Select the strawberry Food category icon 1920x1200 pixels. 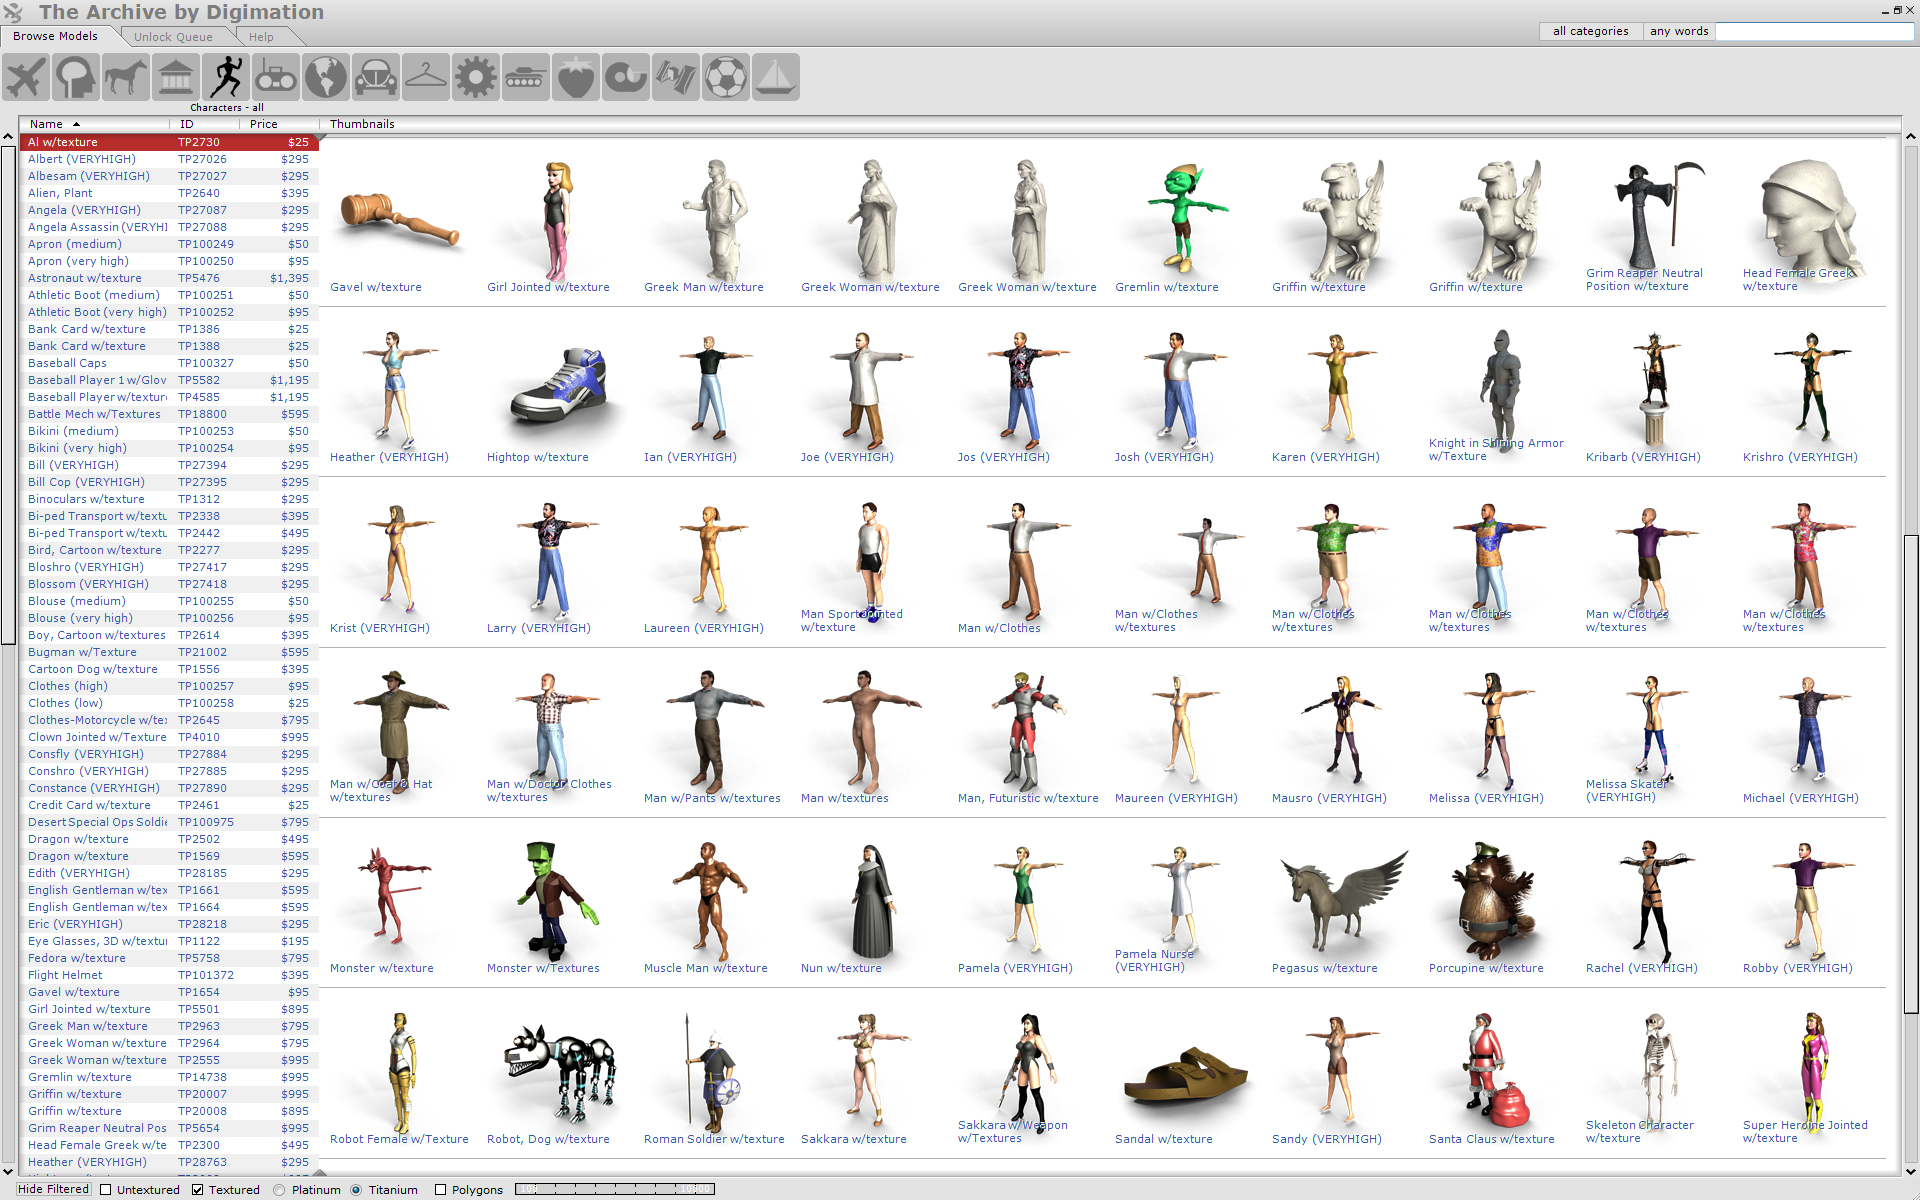pyautogui.click(x=576, y=77)
